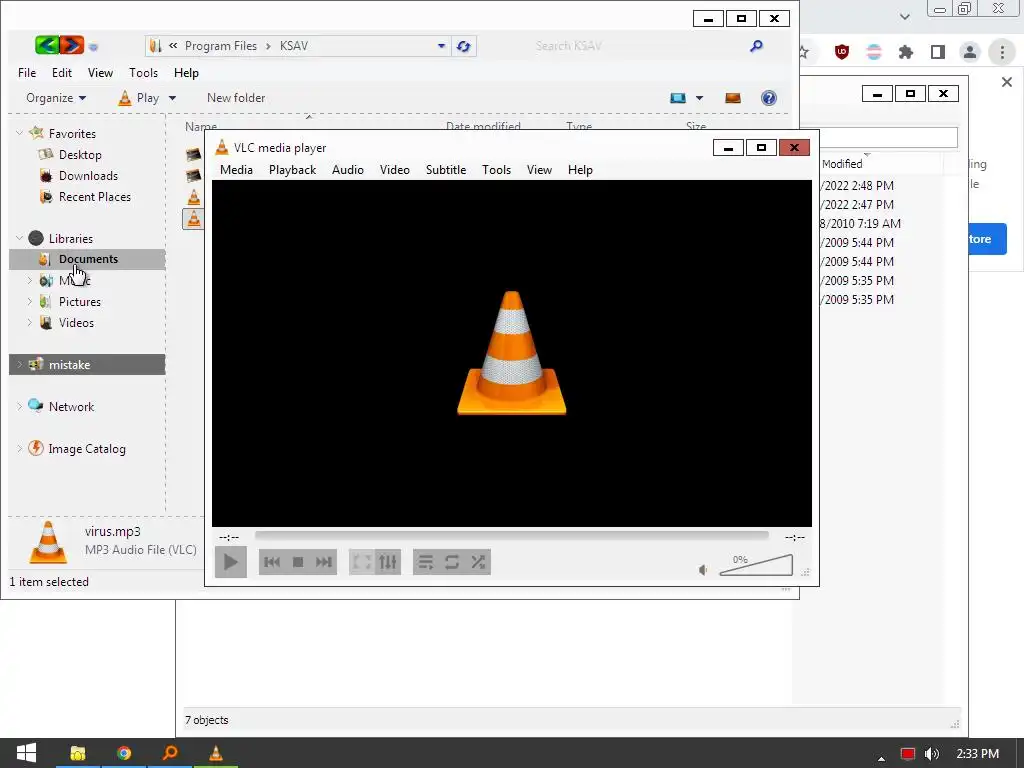Select Documents library

(x=87, y=259)
